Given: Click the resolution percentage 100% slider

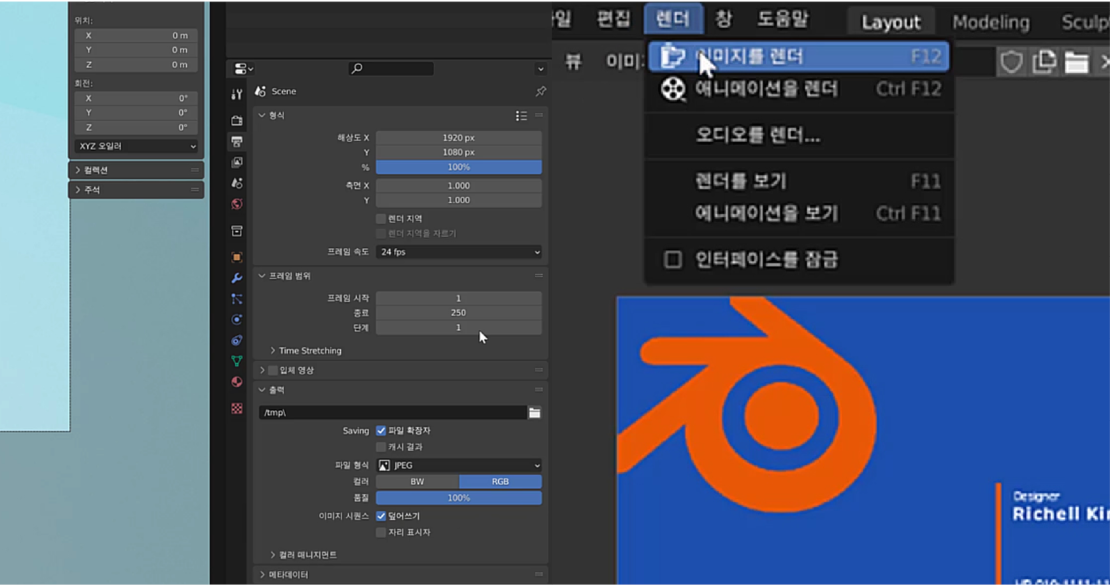Looking at the screenshot, I should tap(459, 167).
